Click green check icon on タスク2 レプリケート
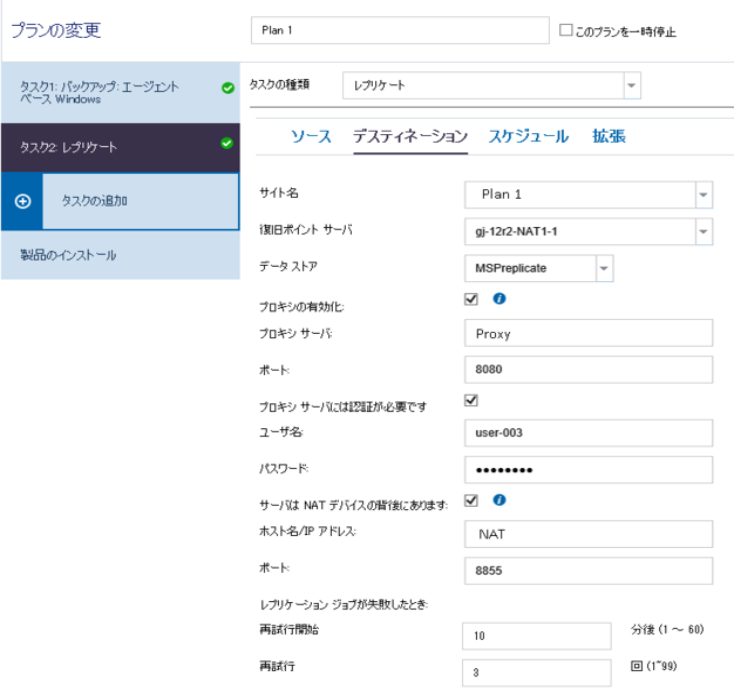 (x=227, y=144)
